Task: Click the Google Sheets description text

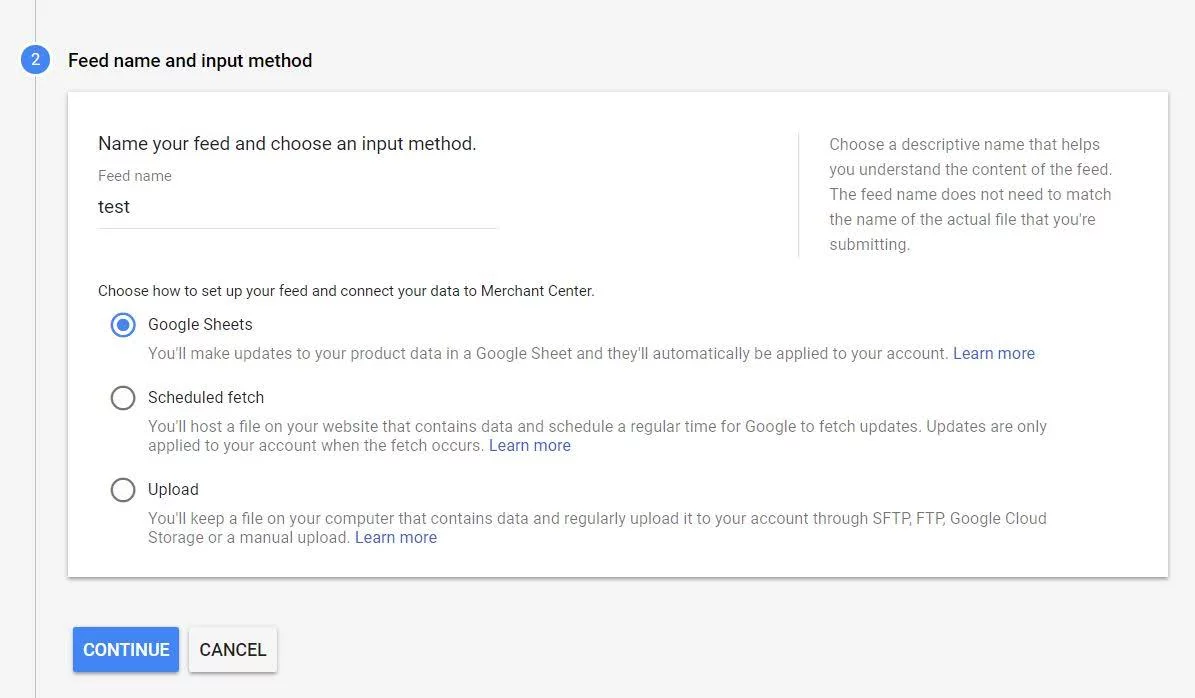Action: [547, 353]
